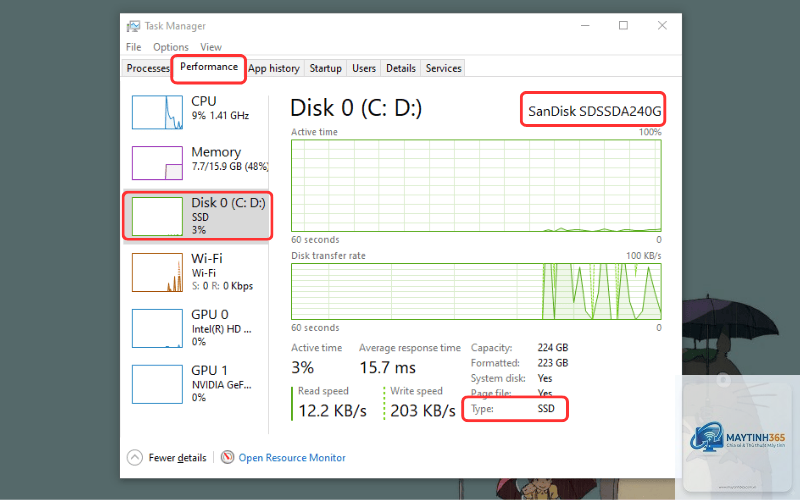This screenshot has width=800, height=500.
Task: Switch to the App history tab
Action: click(274, 68)
